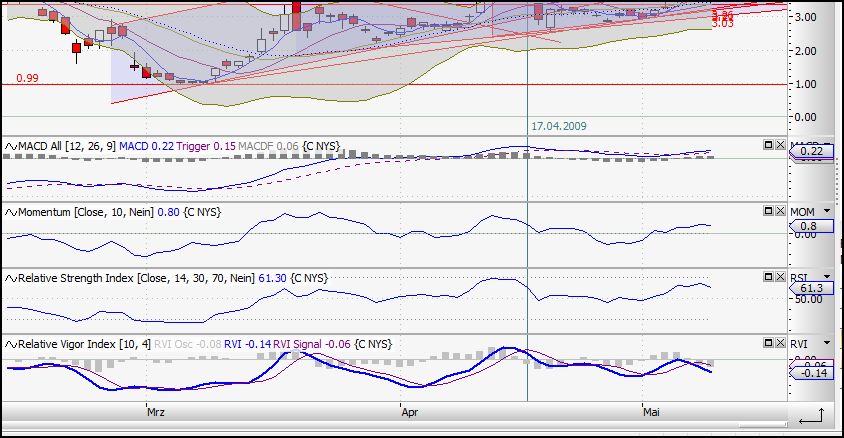
Task: Maximize the Relative Strength Index panel
Action: pos(769,277)
